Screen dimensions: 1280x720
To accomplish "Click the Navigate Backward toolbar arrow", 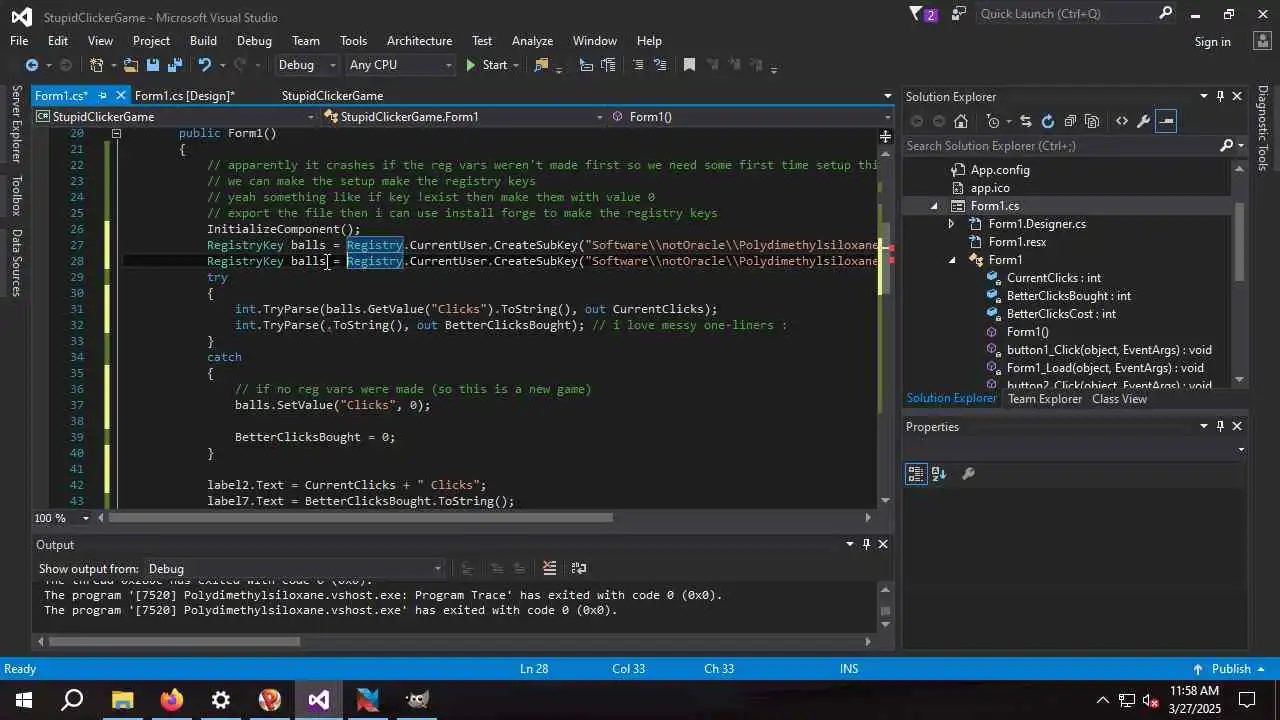I will (x=32, y=65).
